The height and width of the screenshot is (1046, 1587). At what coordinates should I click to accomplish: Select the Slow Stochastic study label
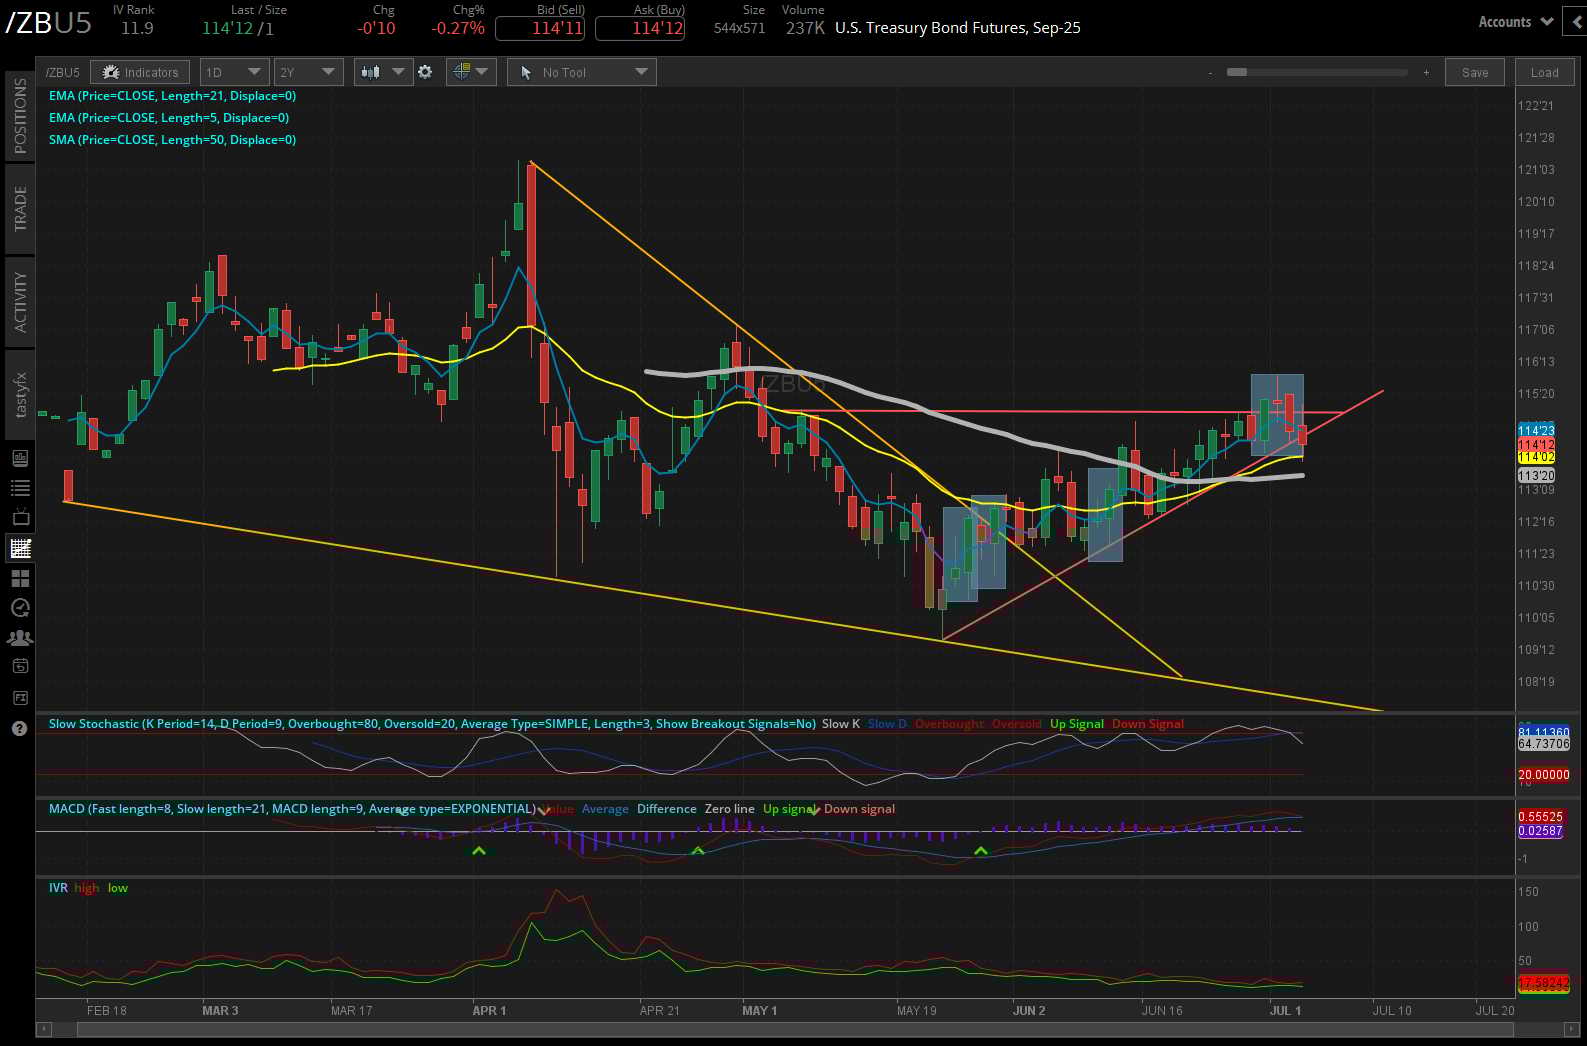432,724
